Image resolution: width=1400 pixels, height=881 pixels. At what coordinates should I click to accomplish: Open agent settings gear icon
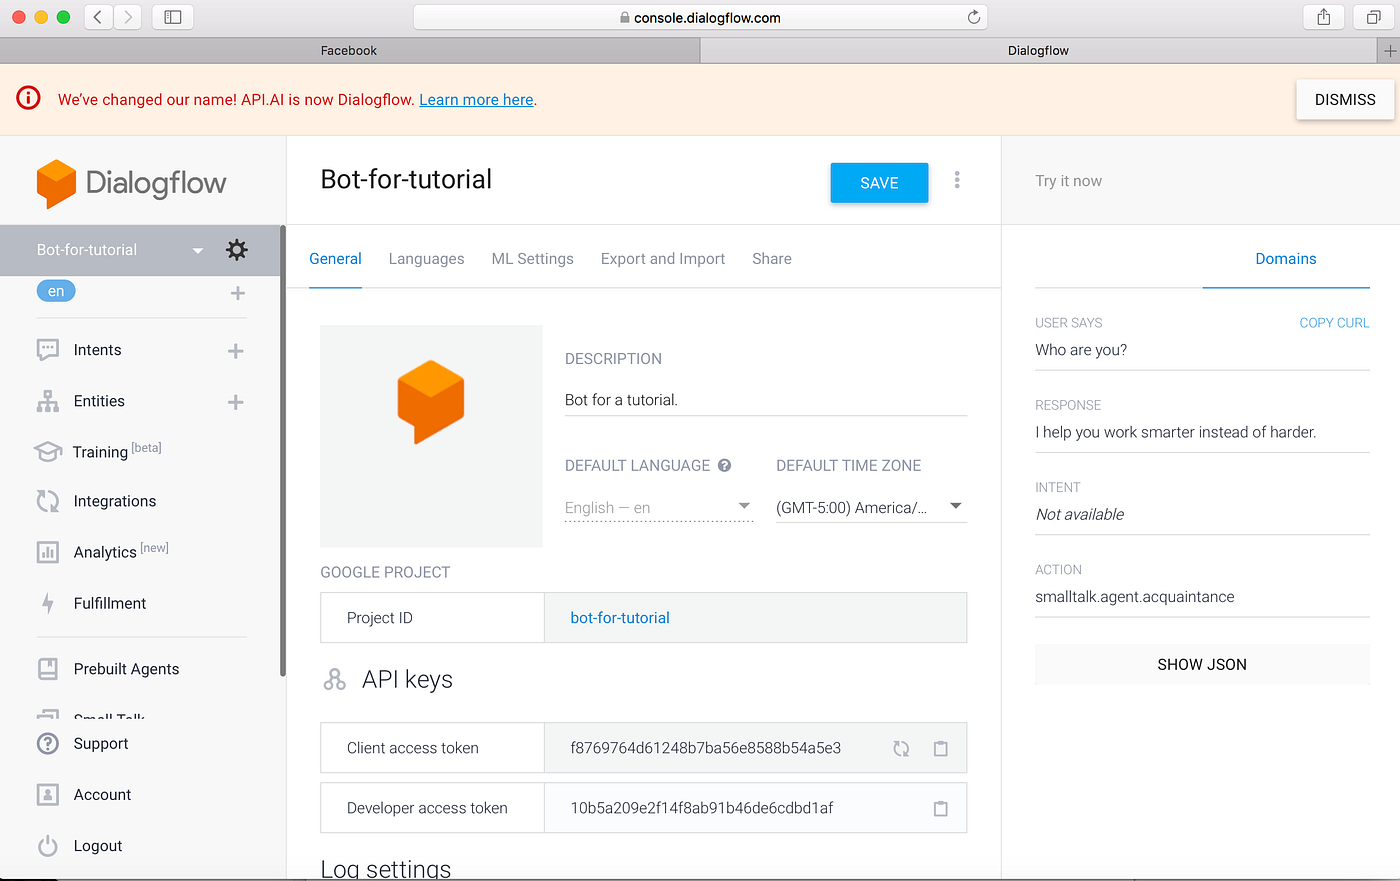[237, 250]
